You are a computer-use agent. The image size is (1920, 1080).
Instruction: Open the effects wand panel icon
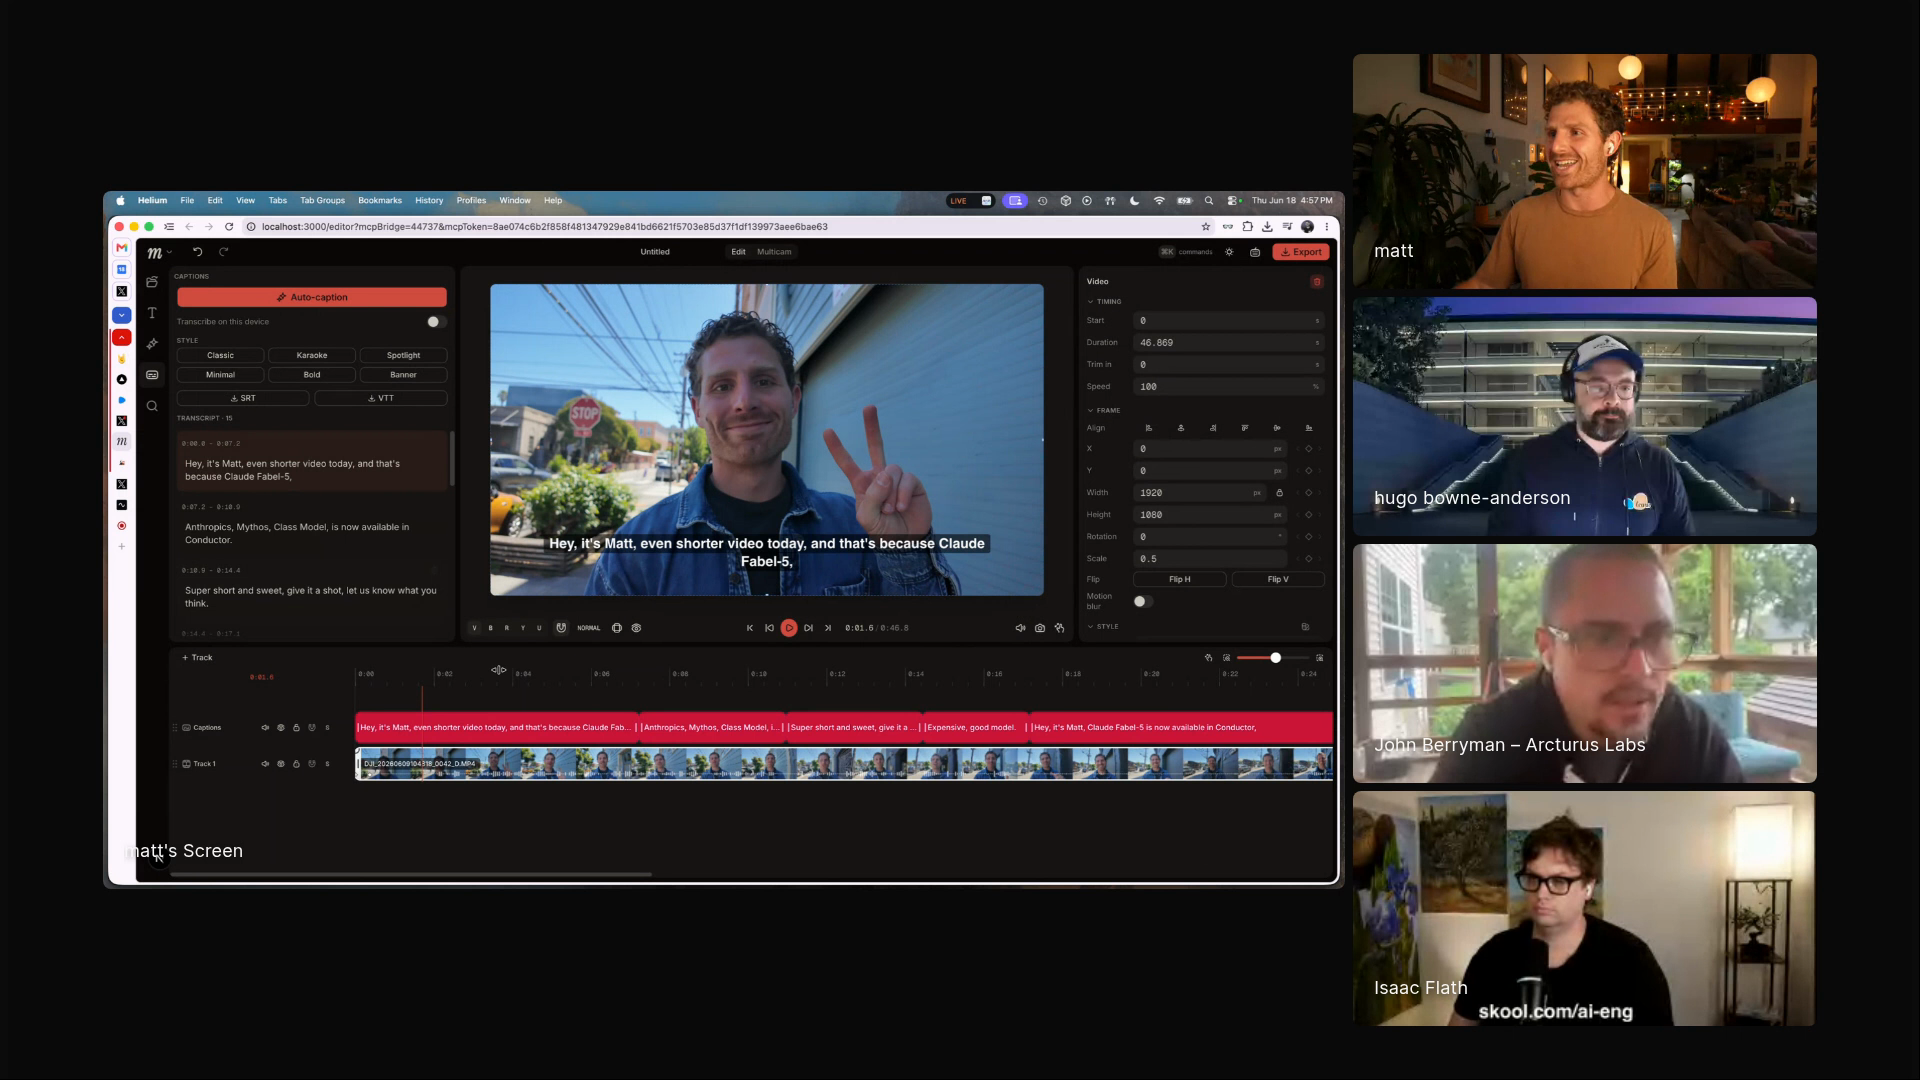point(152,344)
